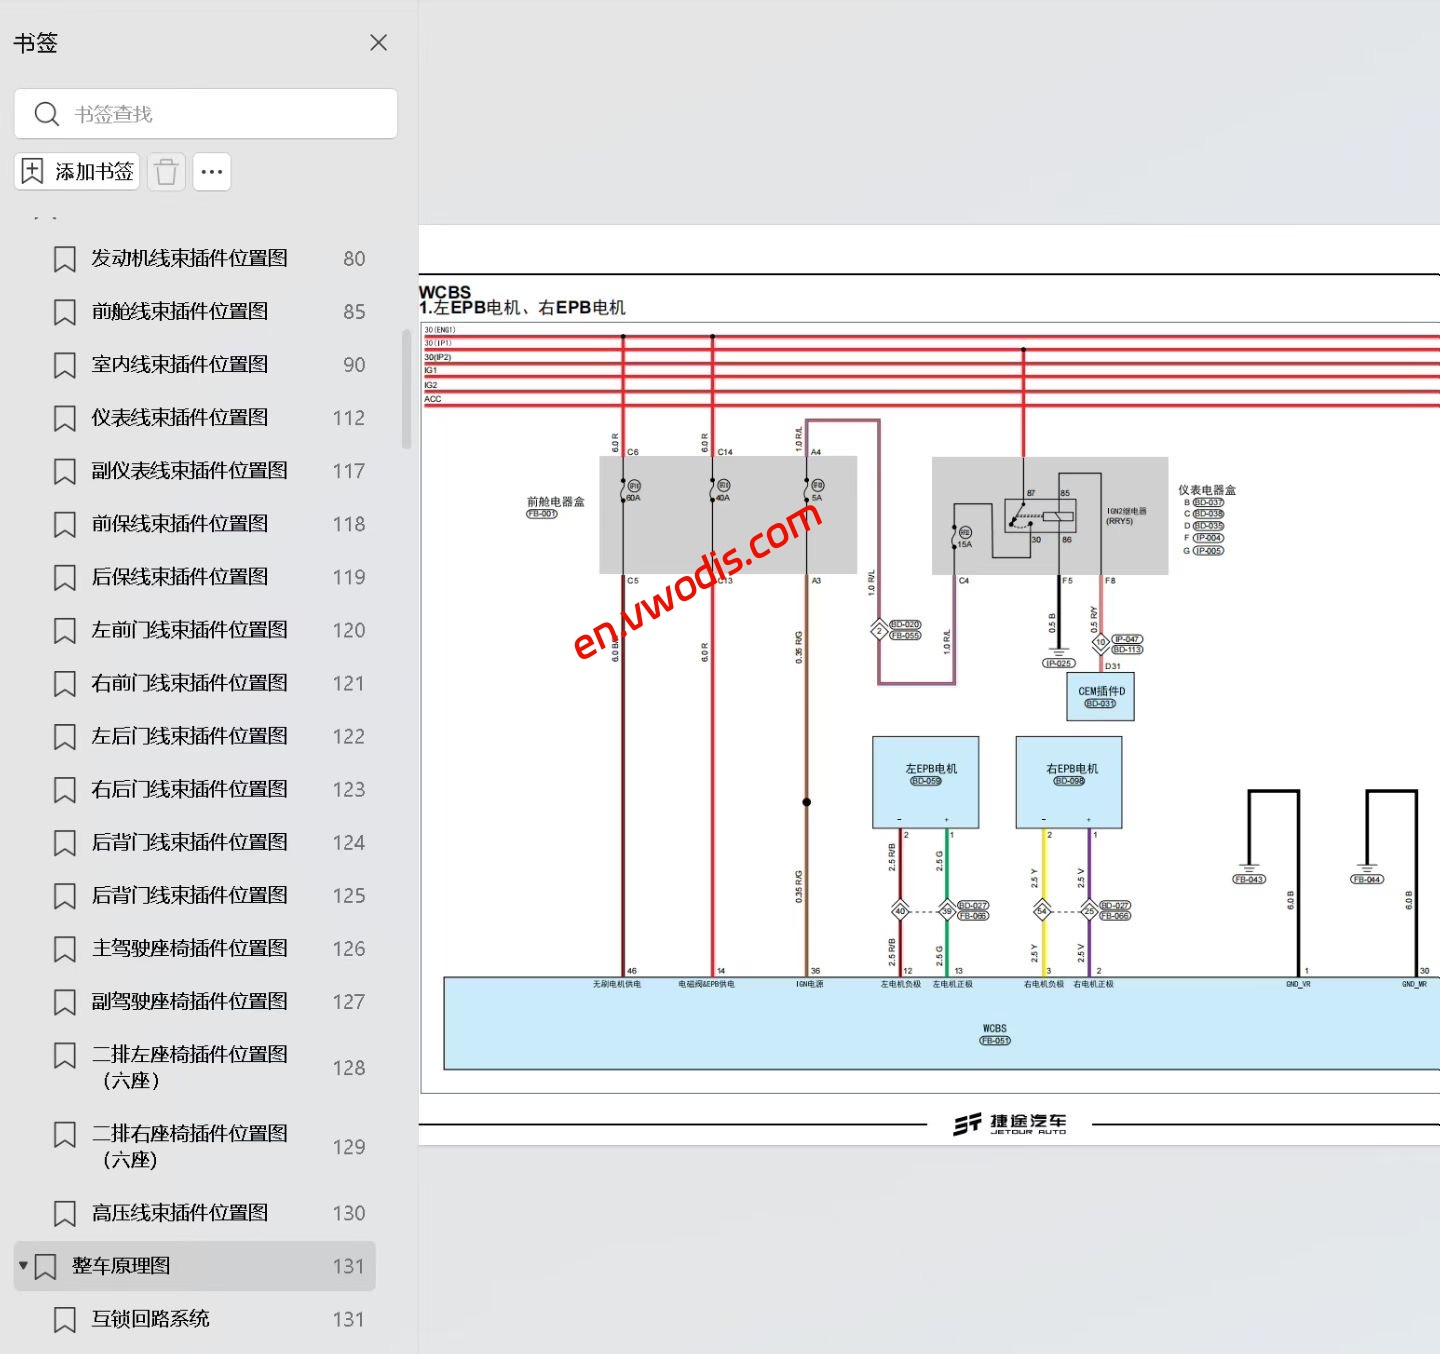Click bookmark flag icon beside 室内线束插件位置图
The image size is (1440, 1354).
pyautogui.click(x=63, y=364)
